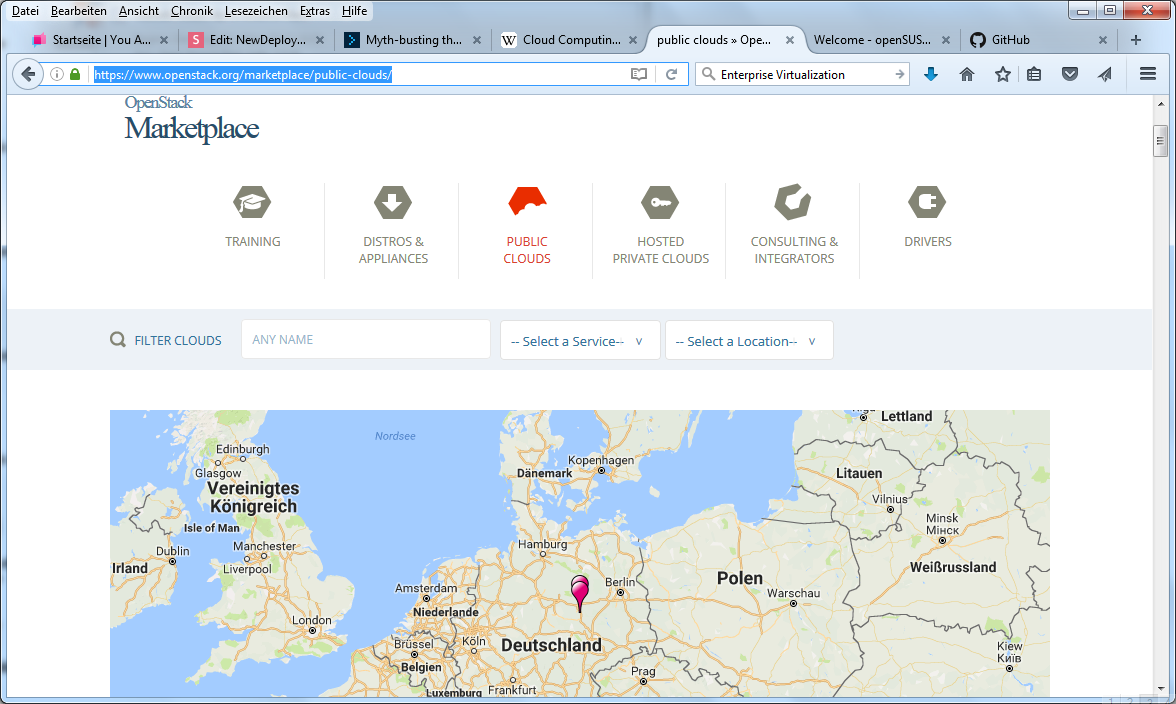Open the Select a Service dropdown
This screenshot has height=704, width=1176.
tap(580, 340)
